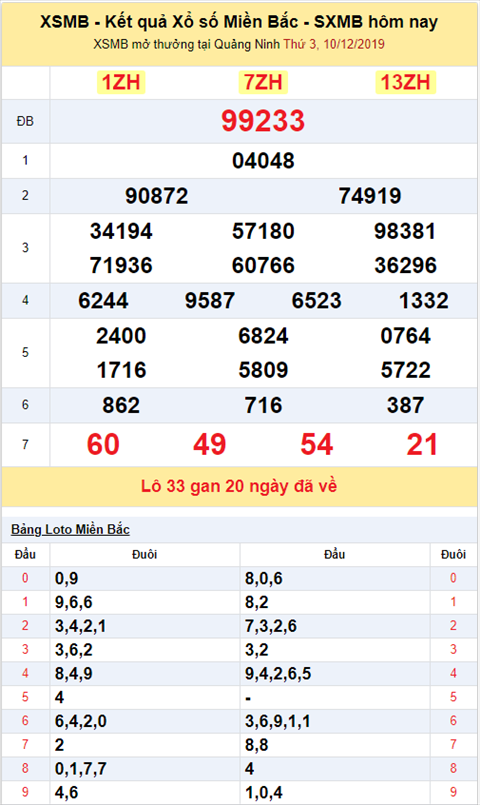This screenshot has width=480, height=805.
Task: Select the 1ZH ticket code
Action: pos(121,83)
